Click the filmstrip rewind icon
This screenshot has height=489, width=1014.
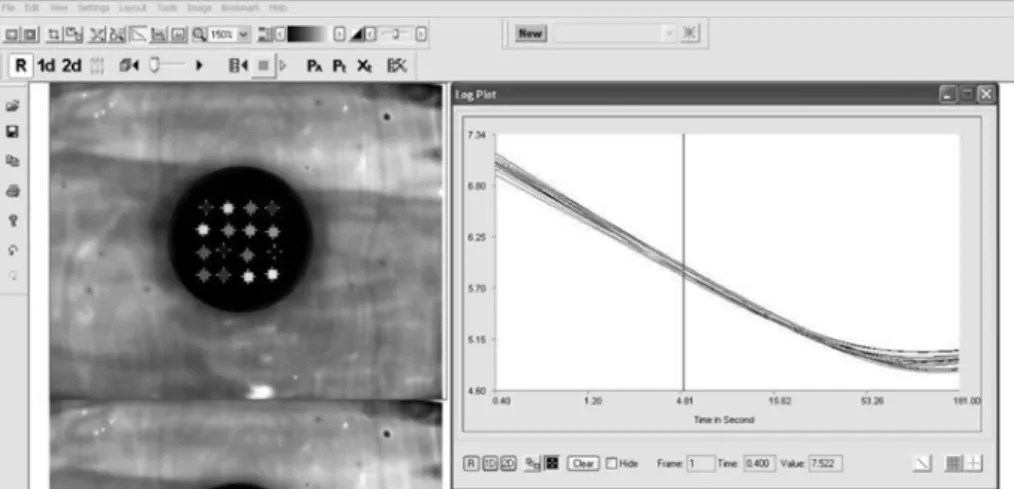coord(238,65)
